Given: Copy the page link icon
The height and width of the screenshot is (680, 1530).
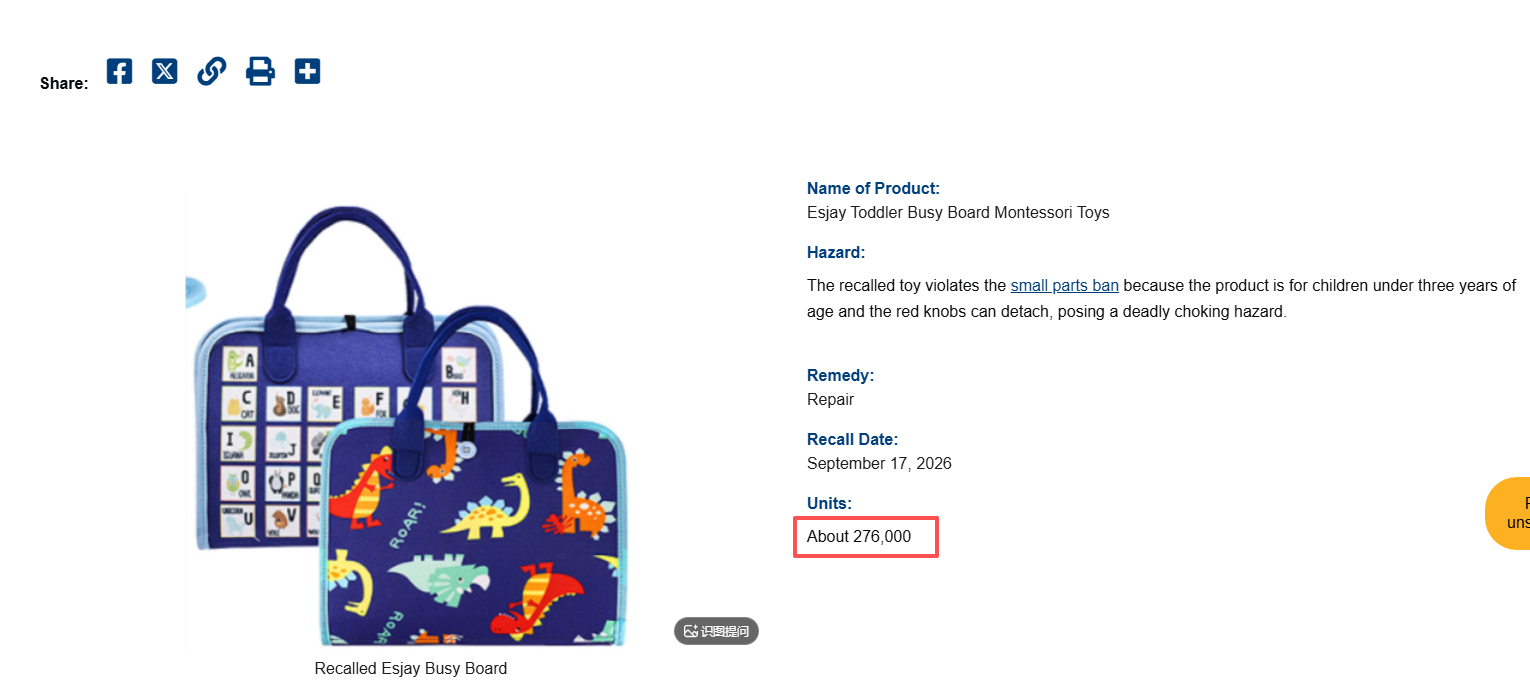Looking at the screenshot, I should click(211, 72).
